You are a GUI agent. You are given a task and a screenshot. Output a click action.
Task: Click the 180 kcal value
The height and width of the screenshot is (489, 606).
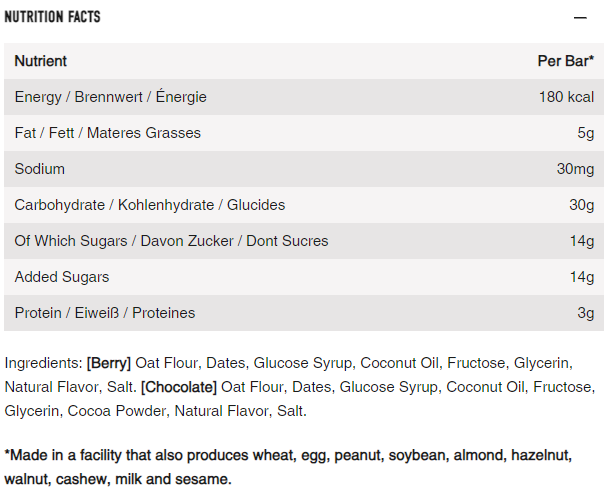pyautogui.click(x=567, y=97)
